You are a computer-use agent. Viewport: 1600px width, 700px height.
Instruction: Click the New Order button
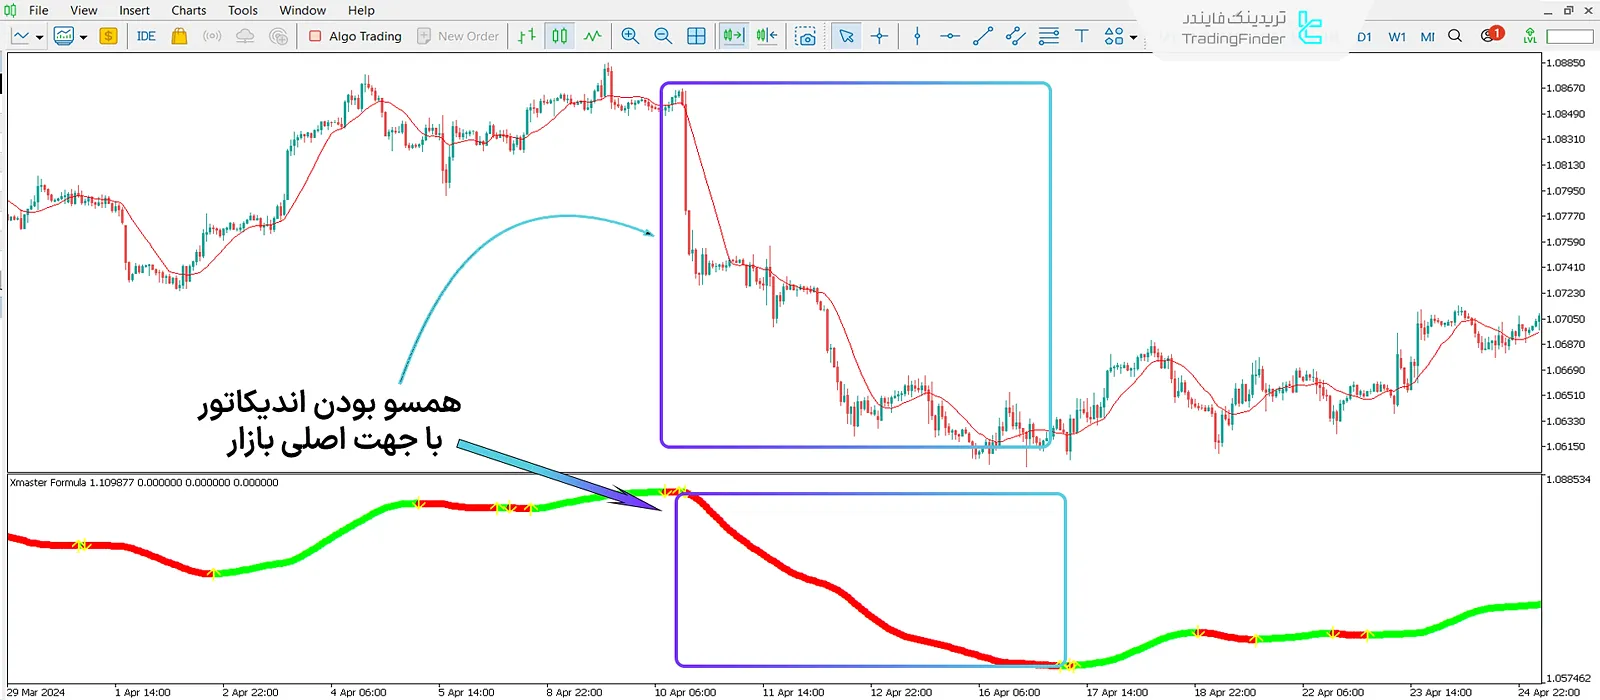click(x=458, y=36)
